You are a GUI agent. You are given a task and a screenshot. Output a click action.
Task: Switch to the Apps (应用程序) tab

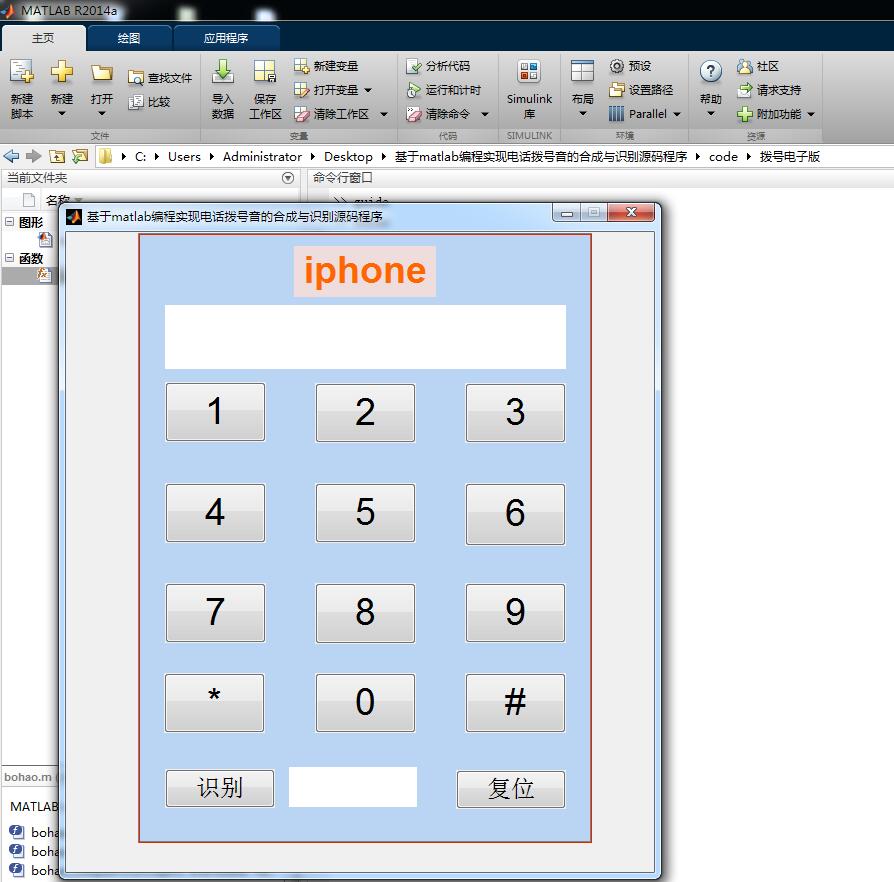click(226, 38)
